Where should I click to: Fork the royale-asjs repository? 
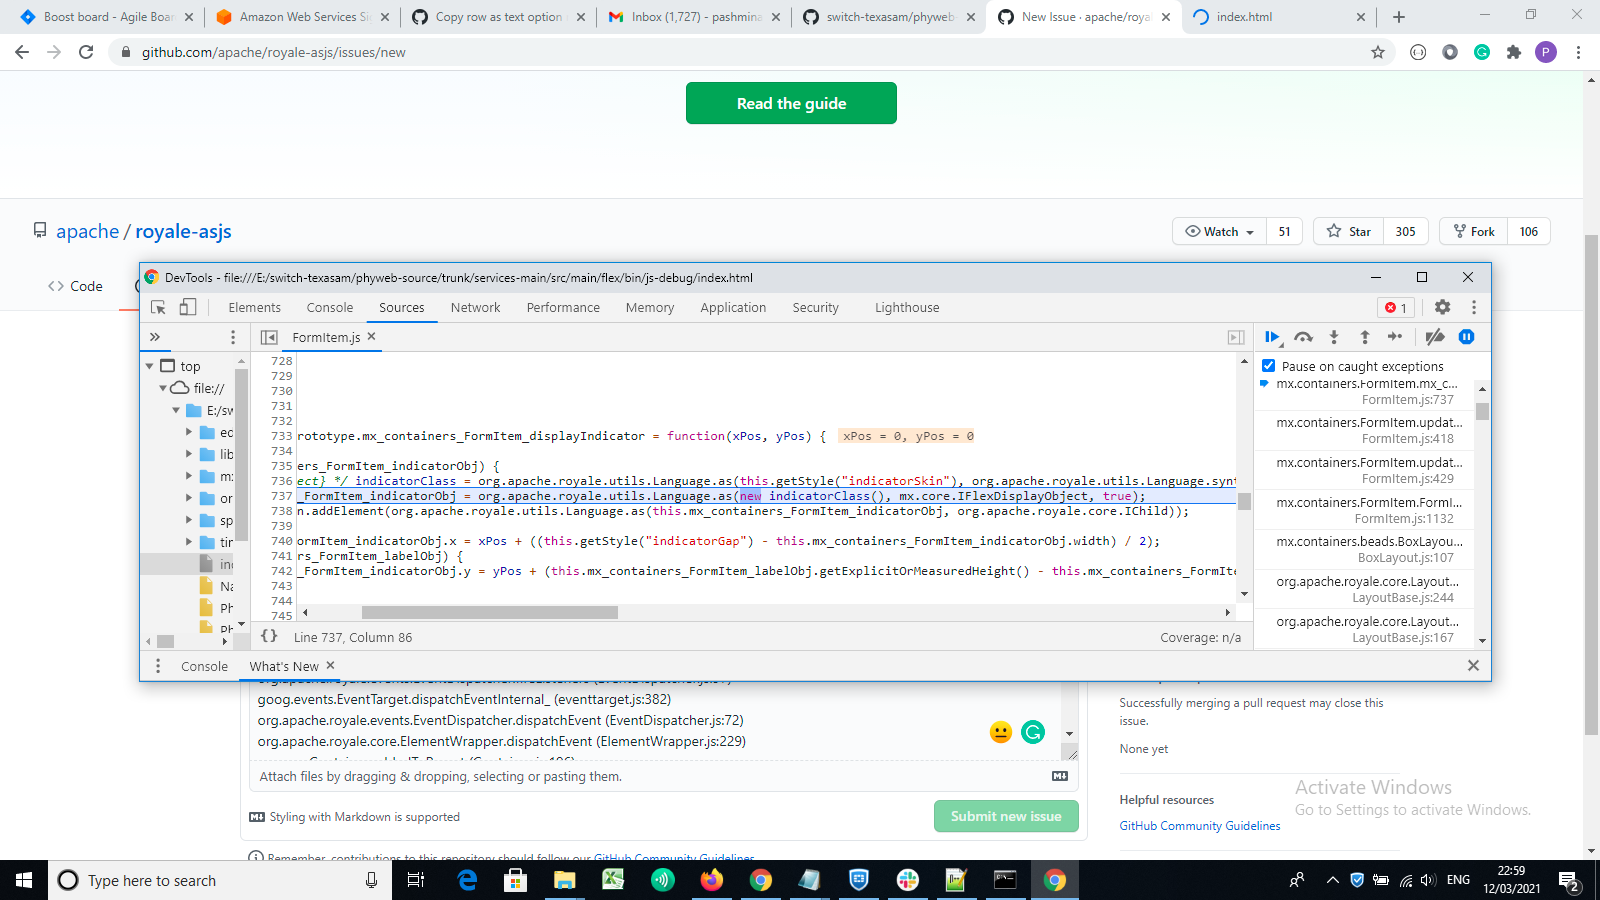[x=1473, y=231]
